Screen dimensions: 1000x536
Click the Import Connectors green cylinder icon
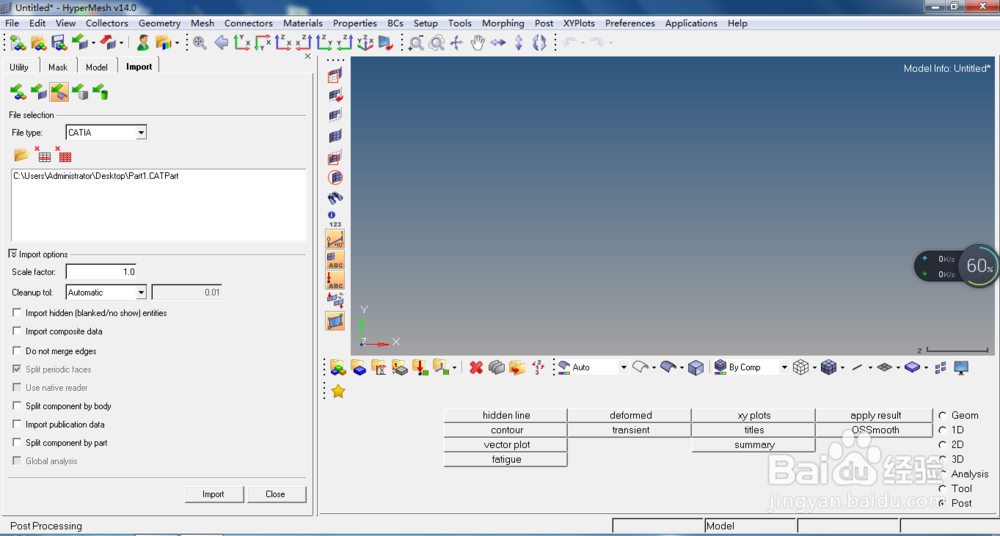click(100, 93)
